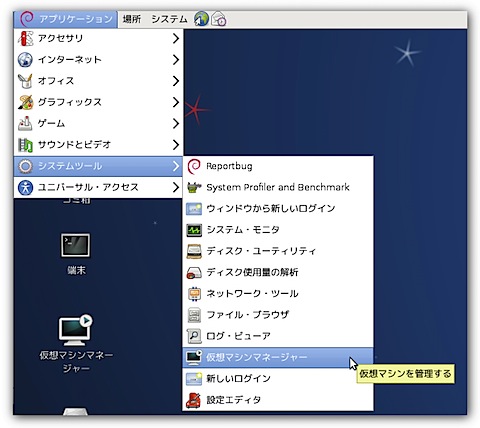Choose System Profiler and Benchmark text

click(x=278, y=187)
